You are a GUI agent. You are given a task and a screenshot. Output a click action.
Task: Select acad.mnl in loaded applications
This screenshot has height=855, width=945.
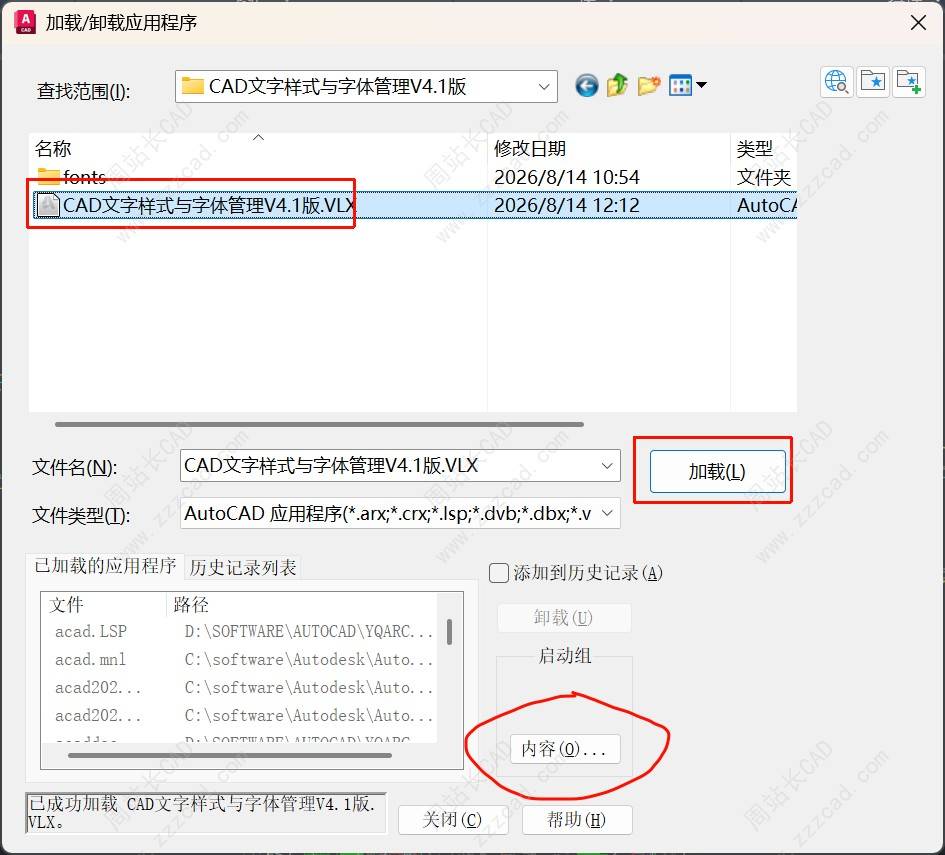click(90, 660)
